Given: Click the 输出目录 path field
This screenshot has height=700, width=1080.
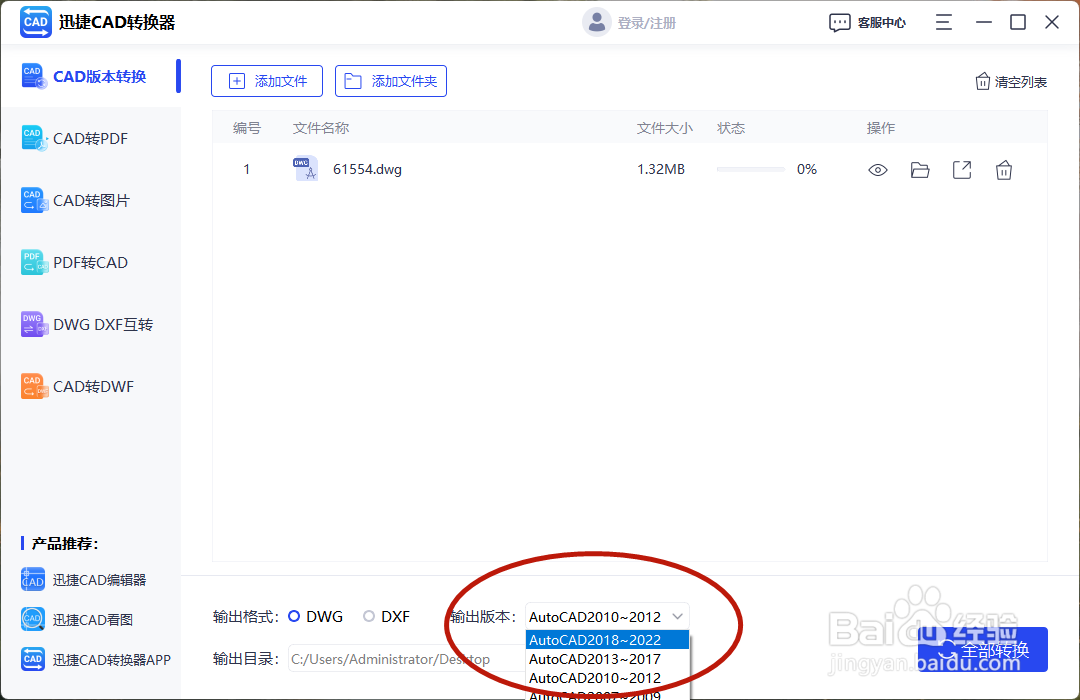Looking at the screenshot, I should click(406, 659).
